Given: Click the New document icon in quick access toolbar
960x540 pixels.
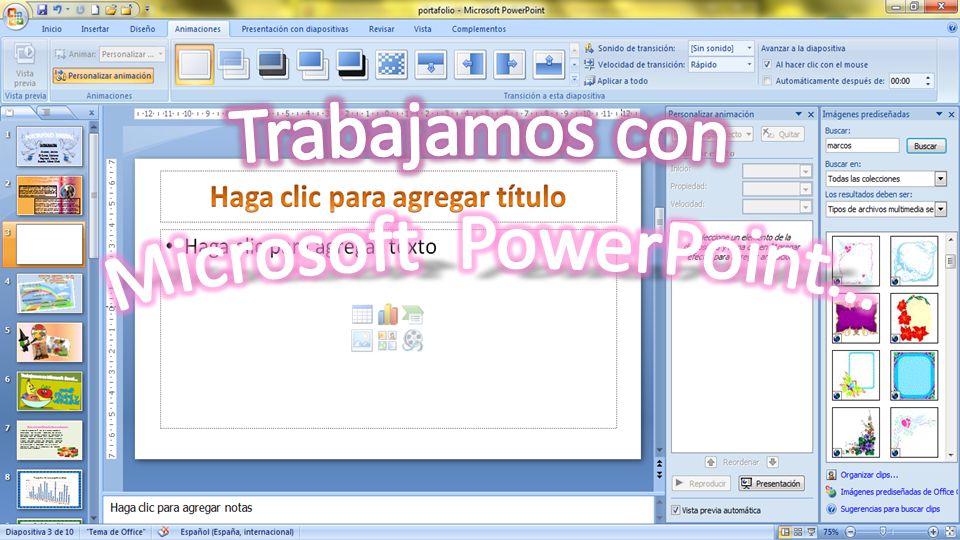Looking at the screenshot, I should [x=96, y=10].
